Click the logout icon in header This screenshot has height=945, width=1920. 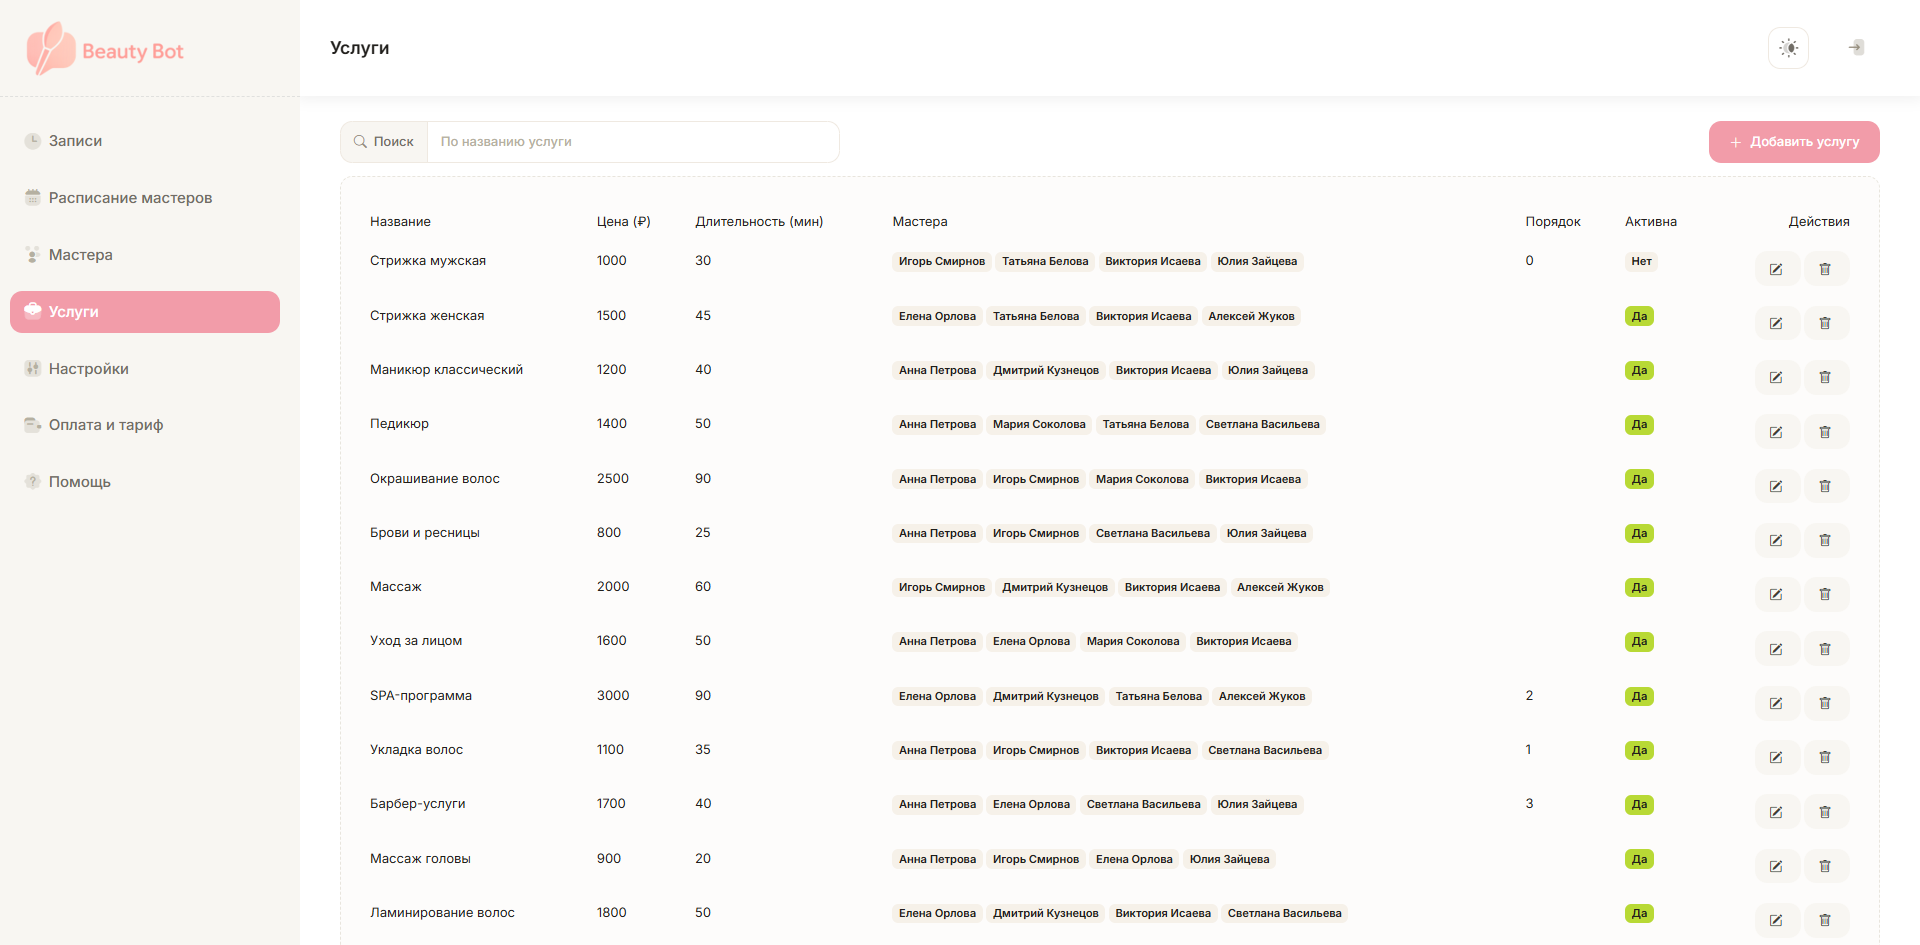[x=1856, y=48]
